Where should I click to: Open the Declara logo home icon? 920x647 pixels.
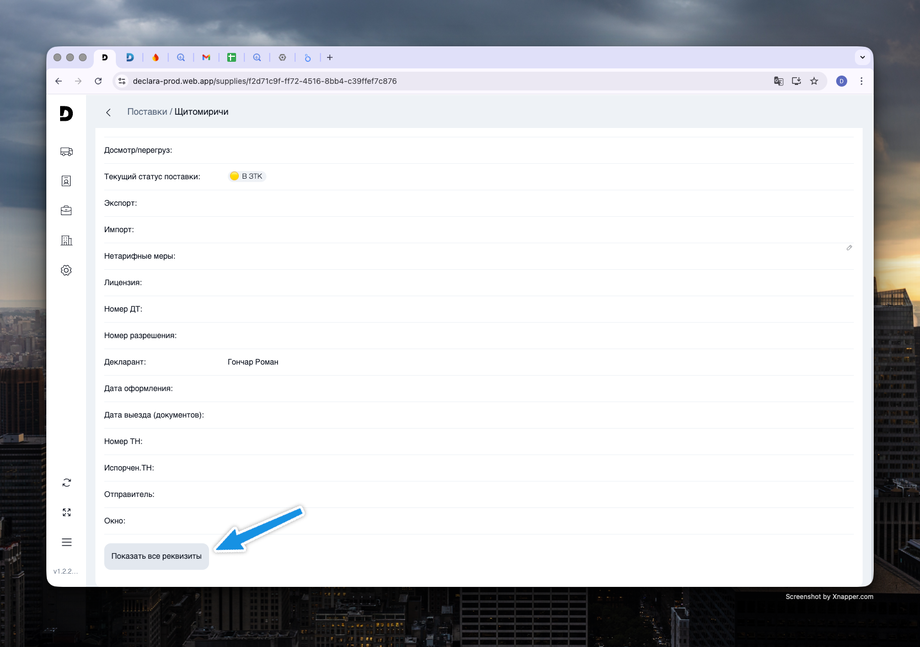coord(66,113)
